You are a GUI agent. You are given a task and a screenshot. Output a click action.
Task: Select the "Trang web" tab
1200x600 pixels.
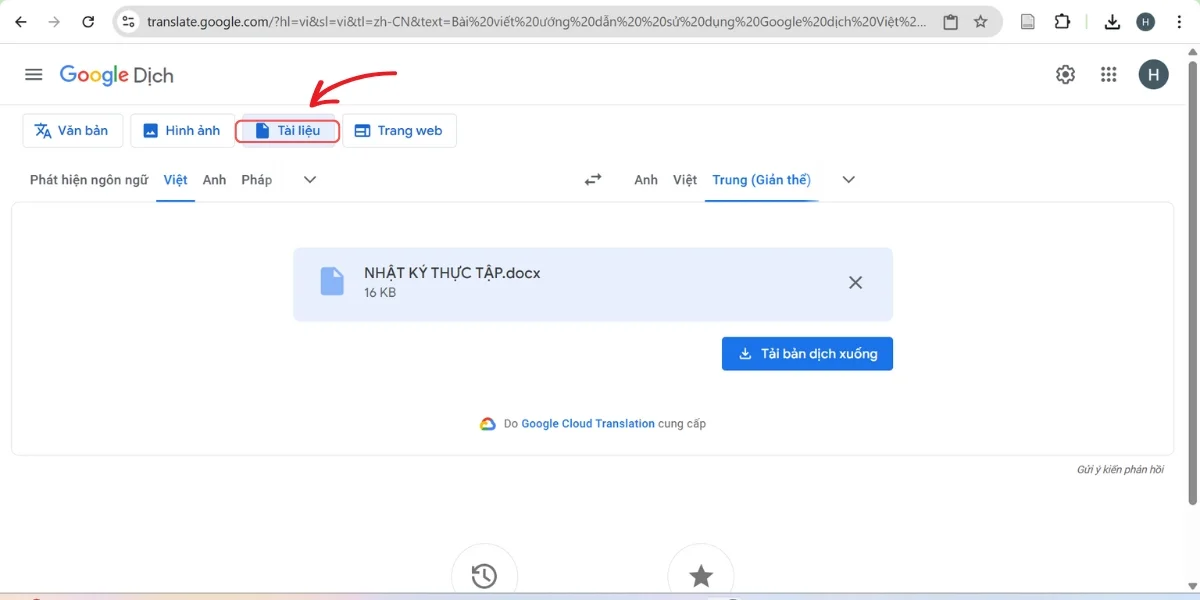399,130
